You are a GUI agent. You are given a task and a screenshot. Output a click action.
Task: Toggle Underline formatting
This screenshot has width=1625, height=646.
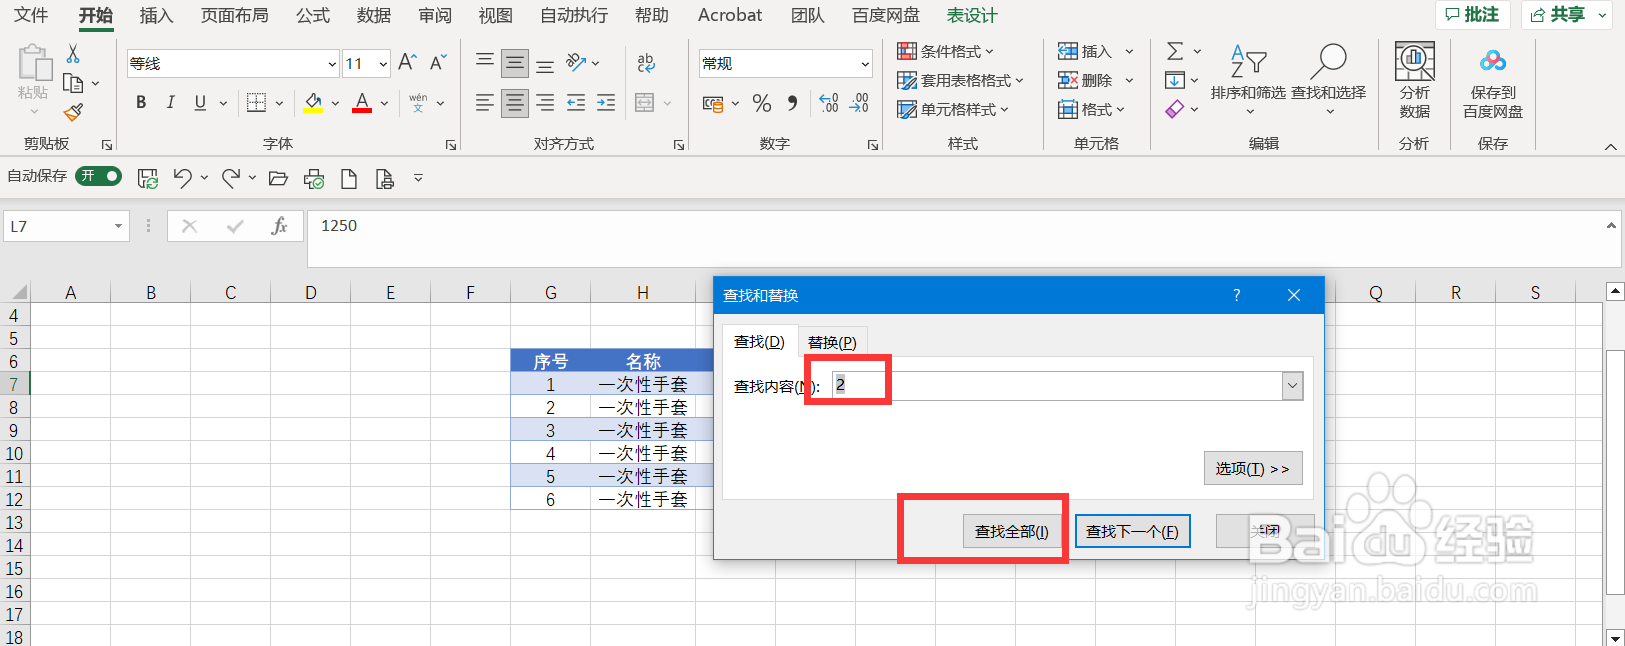200,102
